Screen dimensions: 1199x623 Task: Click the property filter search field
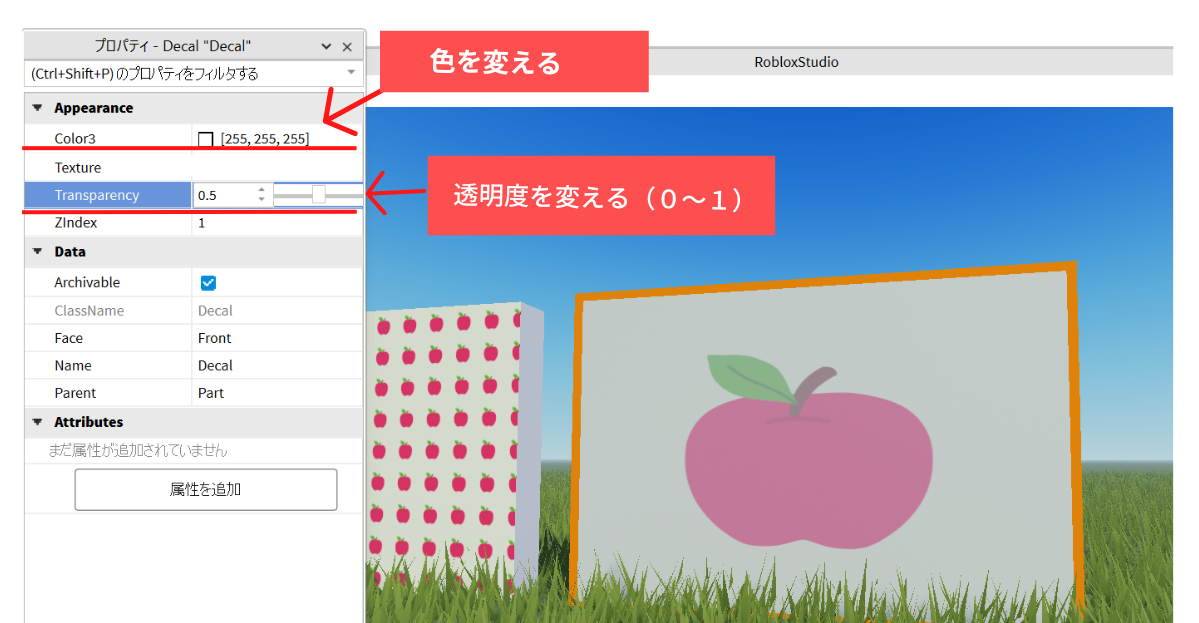(180, 73)
